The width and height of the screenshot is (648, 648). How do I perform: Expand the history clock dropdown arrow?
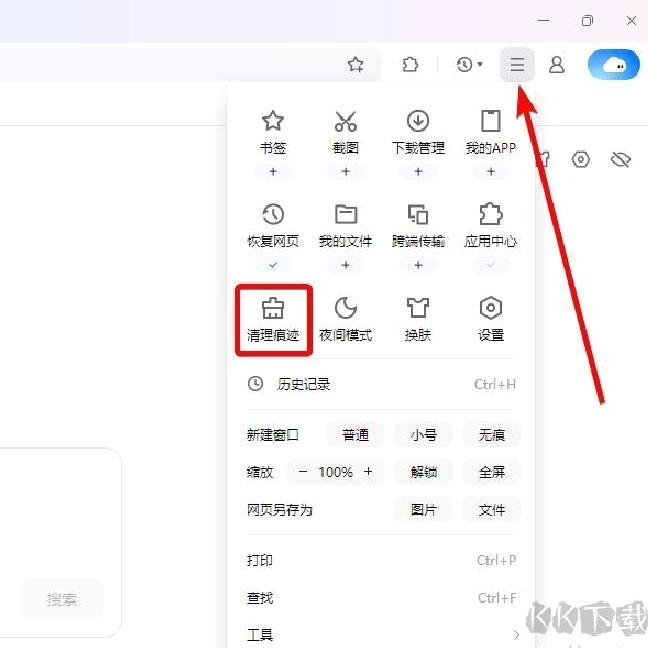pyautogui.click(x=480, y=64)
